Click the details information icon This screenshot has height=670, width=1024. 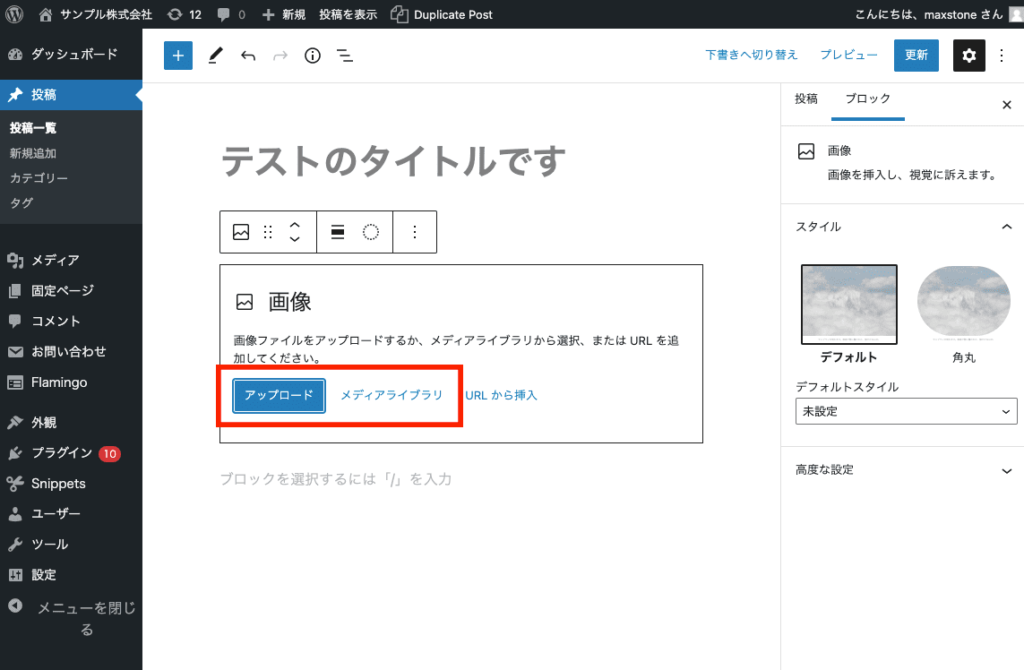pos(312,56)
